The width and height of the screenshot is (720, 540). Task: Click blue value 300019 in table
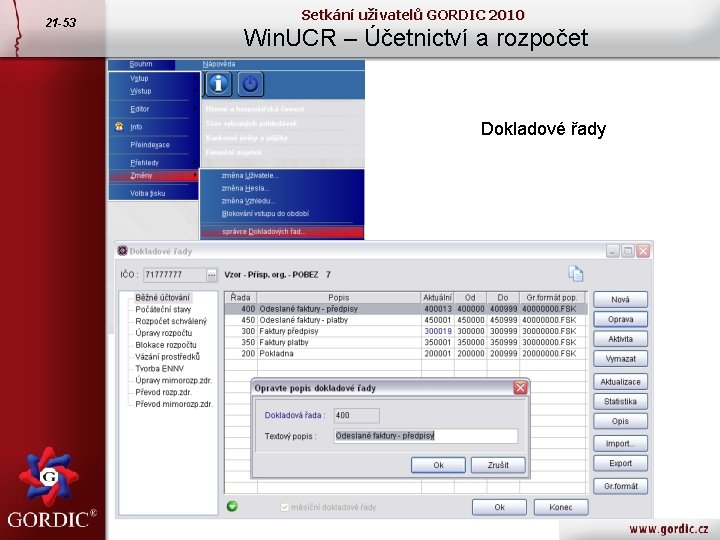[x=438, y=331]
